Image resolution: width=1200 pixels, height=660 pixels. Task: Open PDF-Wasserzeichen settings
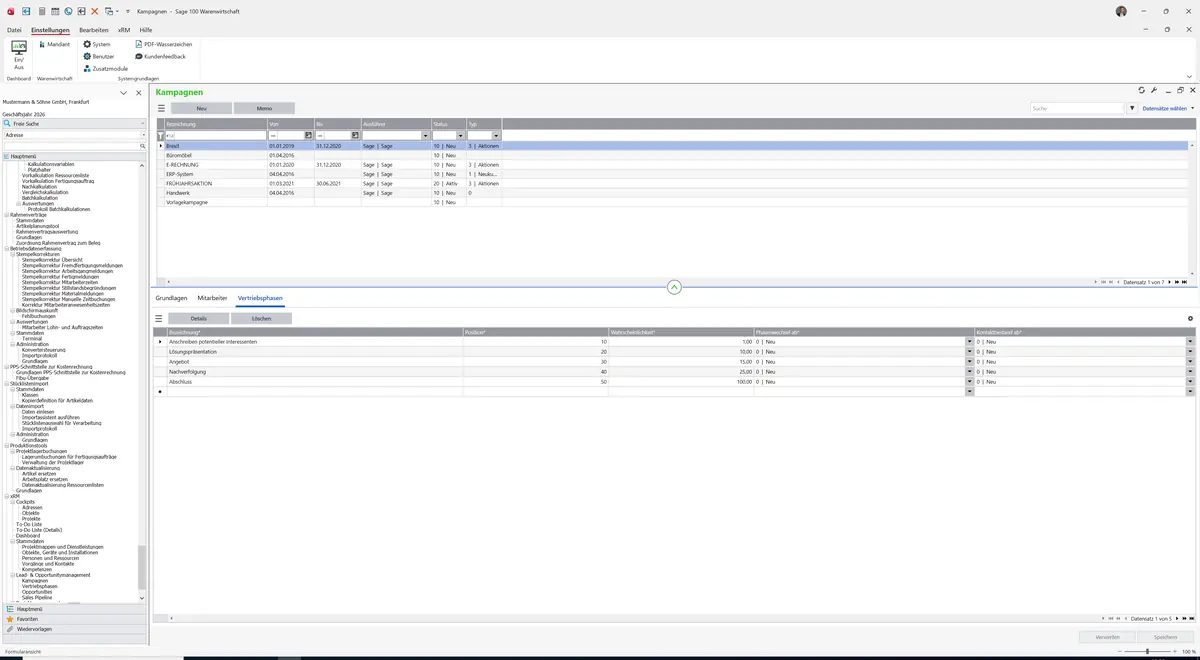pos(164,44)
